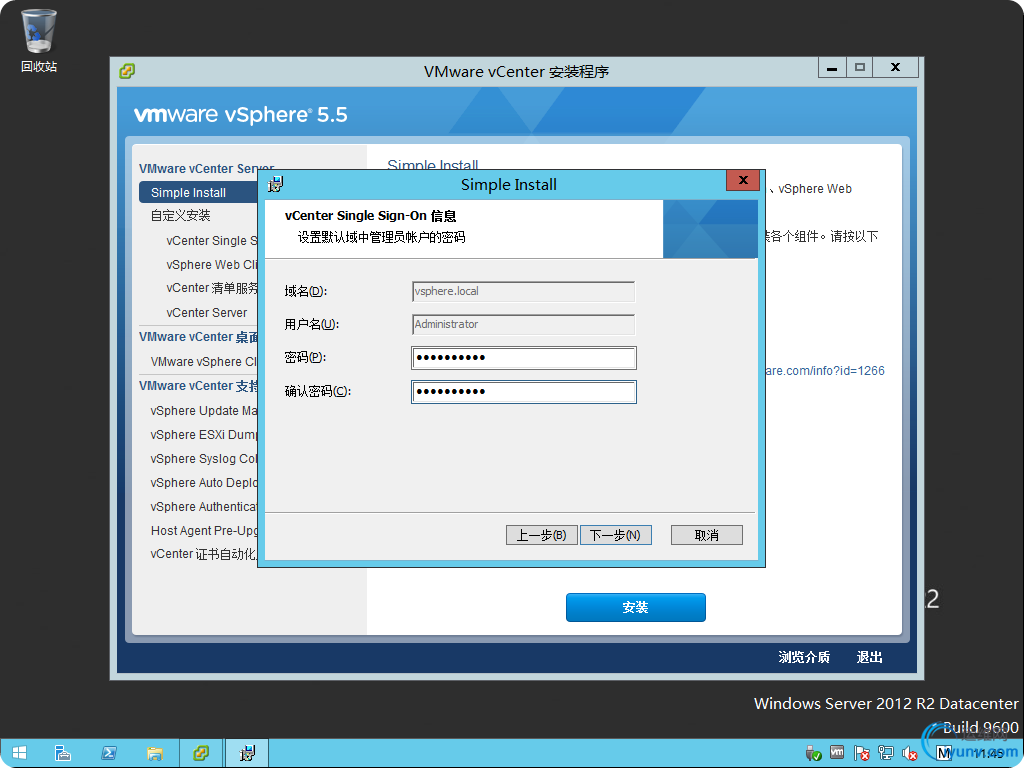Switch to VMware vCenter installer taskbar item

[x=200, y=753]
